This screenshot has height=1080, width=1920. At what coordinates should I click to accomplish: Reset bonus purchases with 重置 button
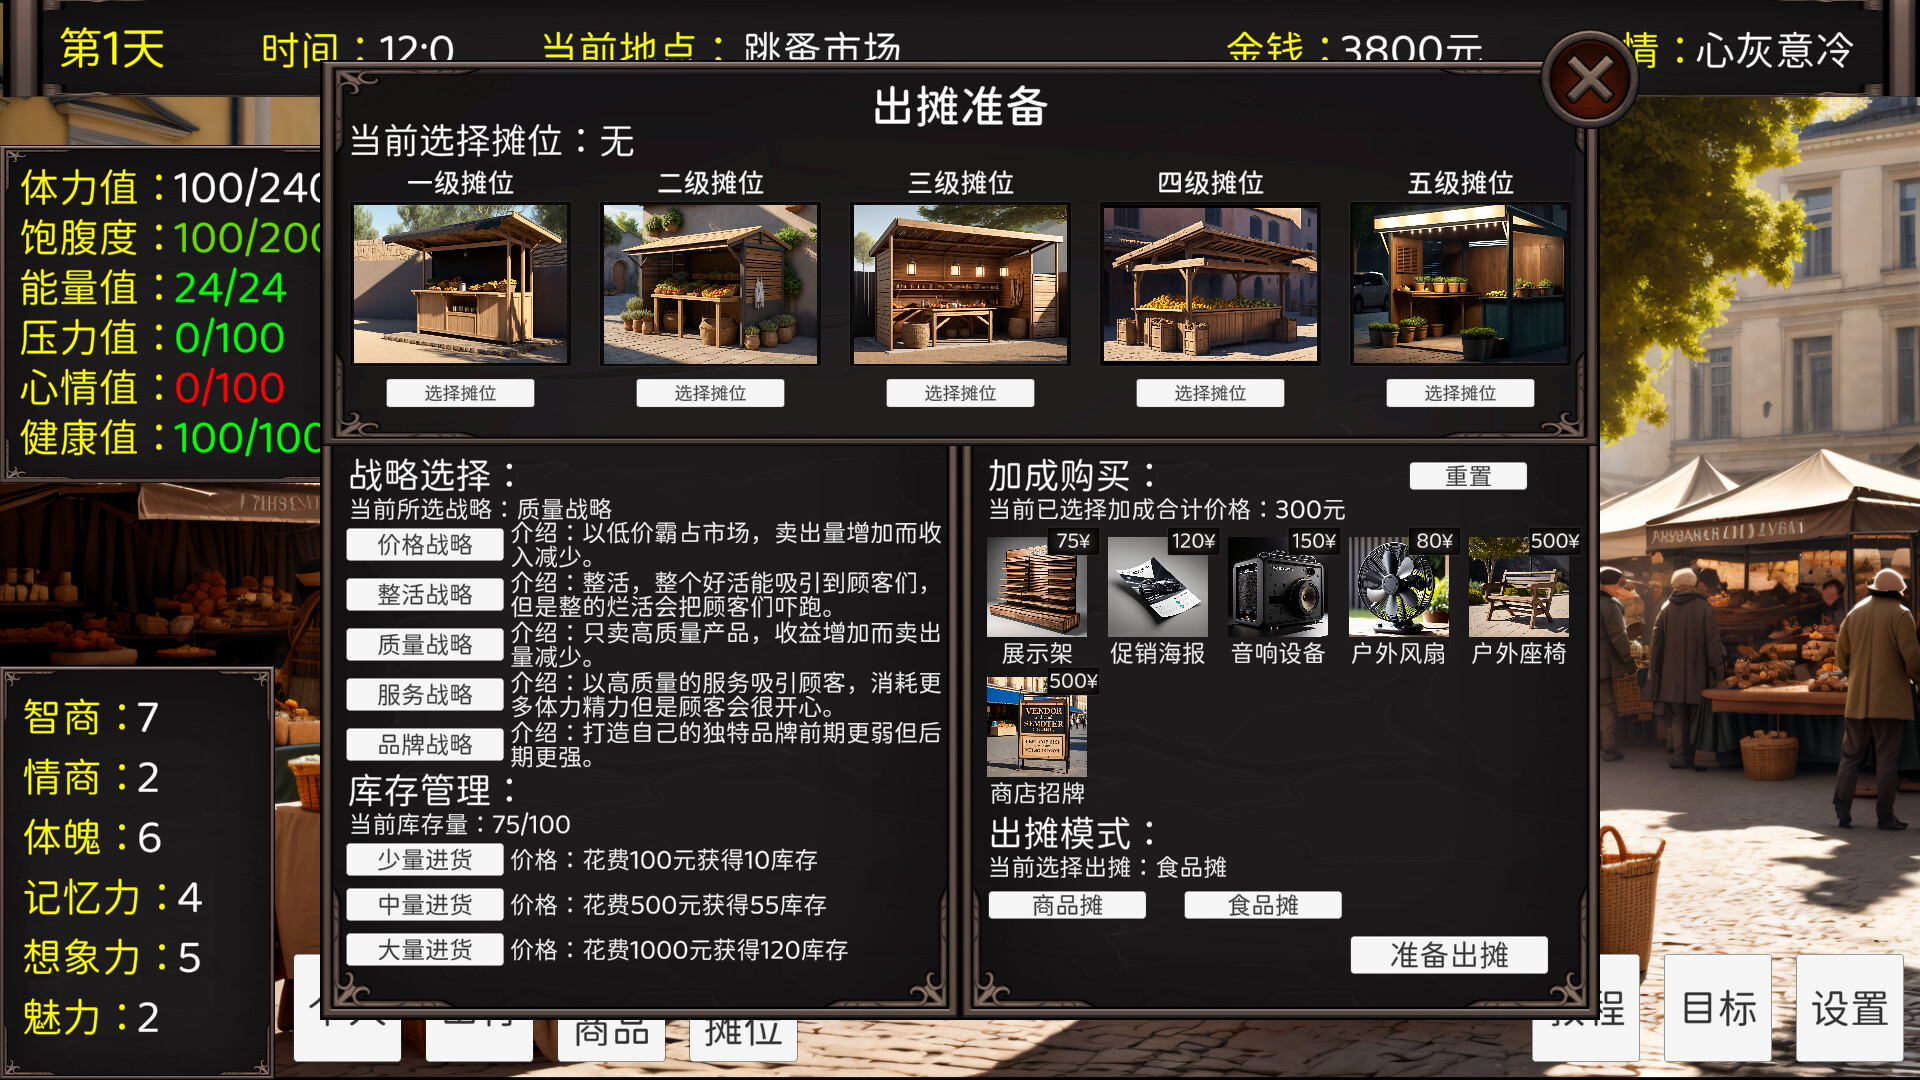[1467, 476]
